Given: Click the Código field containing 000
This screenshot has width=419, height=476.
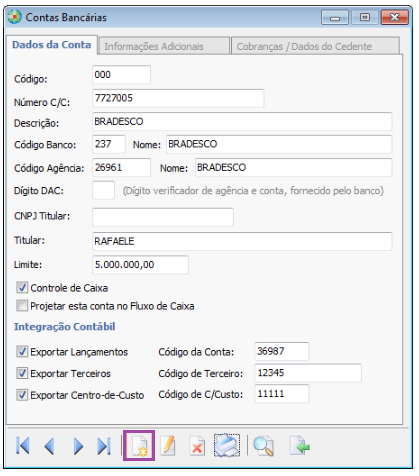Looking at the screenshot, I should (x=121, y=75).
